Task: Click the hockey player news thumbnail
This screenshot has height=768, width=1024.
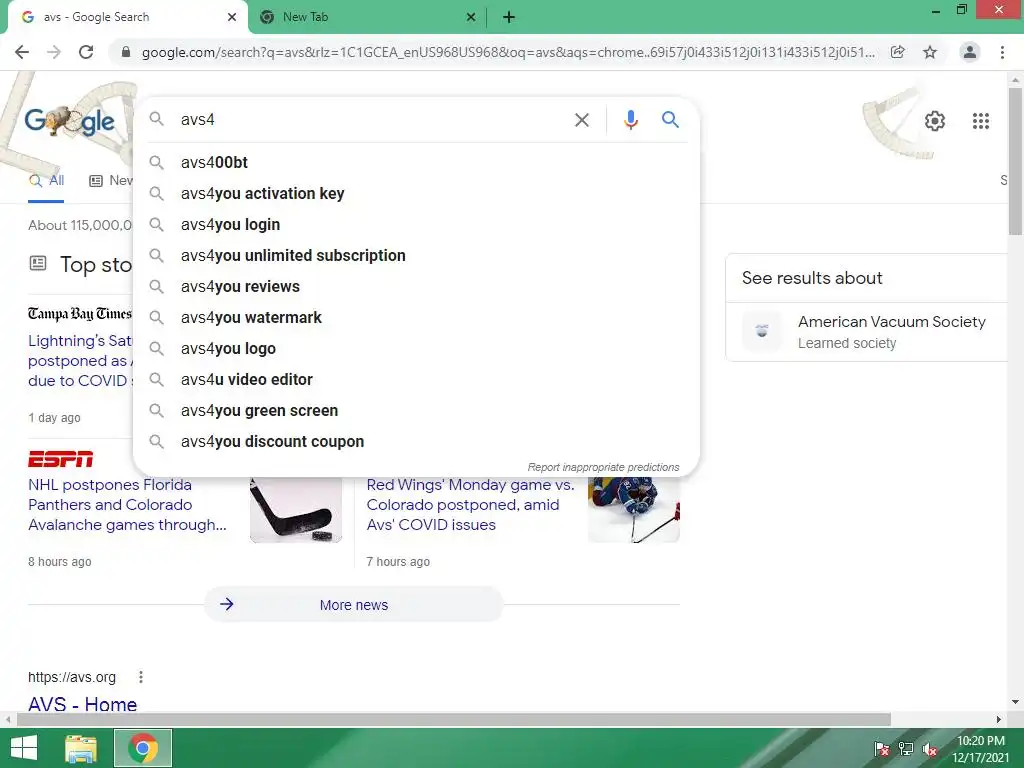Action: pyautogui.click(x=633, y=509)
